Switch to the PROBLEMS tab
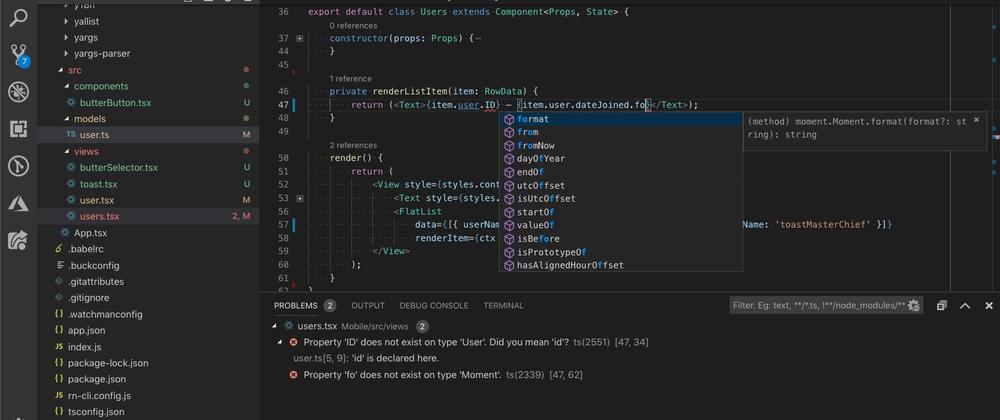The height and width of the screenshot is (420, 1000). click(x=295, y=306)
